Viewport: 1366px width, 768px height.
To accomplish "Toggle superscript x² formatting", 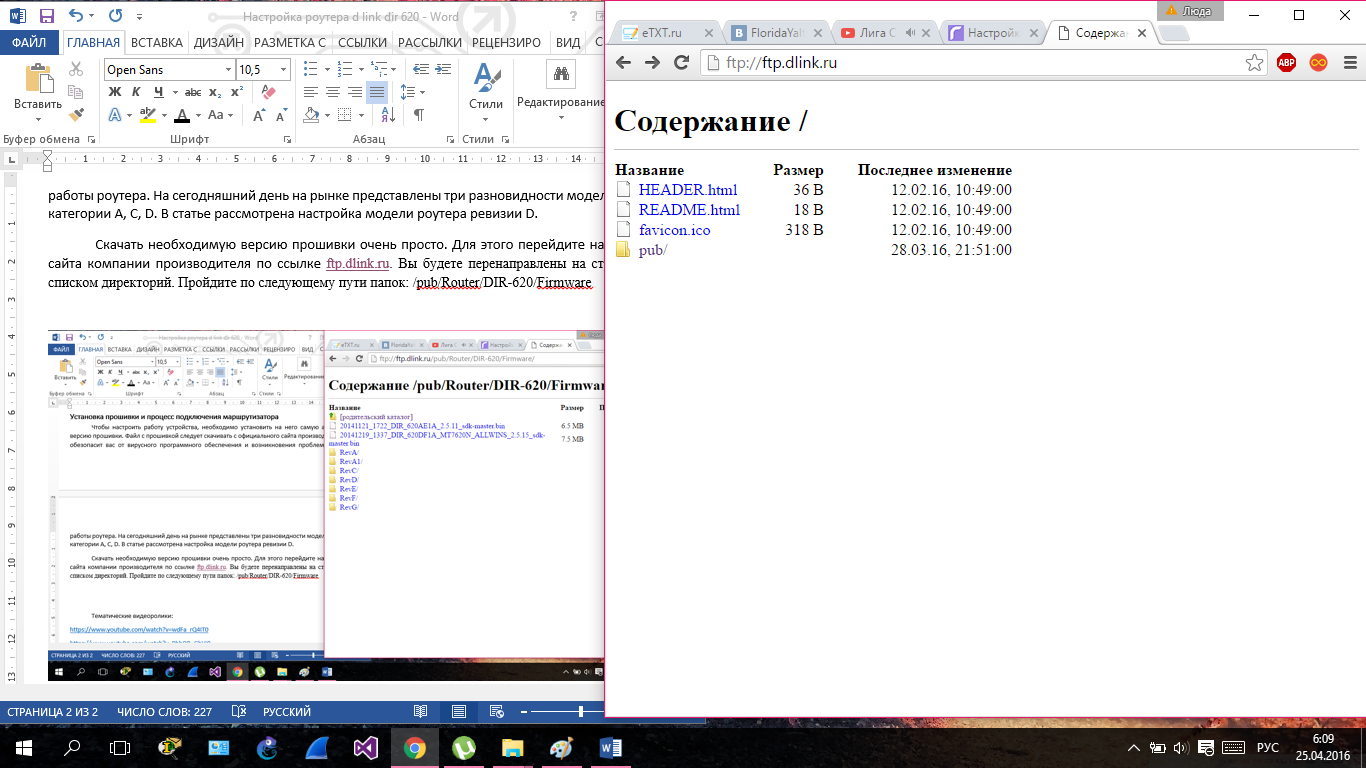I will 237,92.
